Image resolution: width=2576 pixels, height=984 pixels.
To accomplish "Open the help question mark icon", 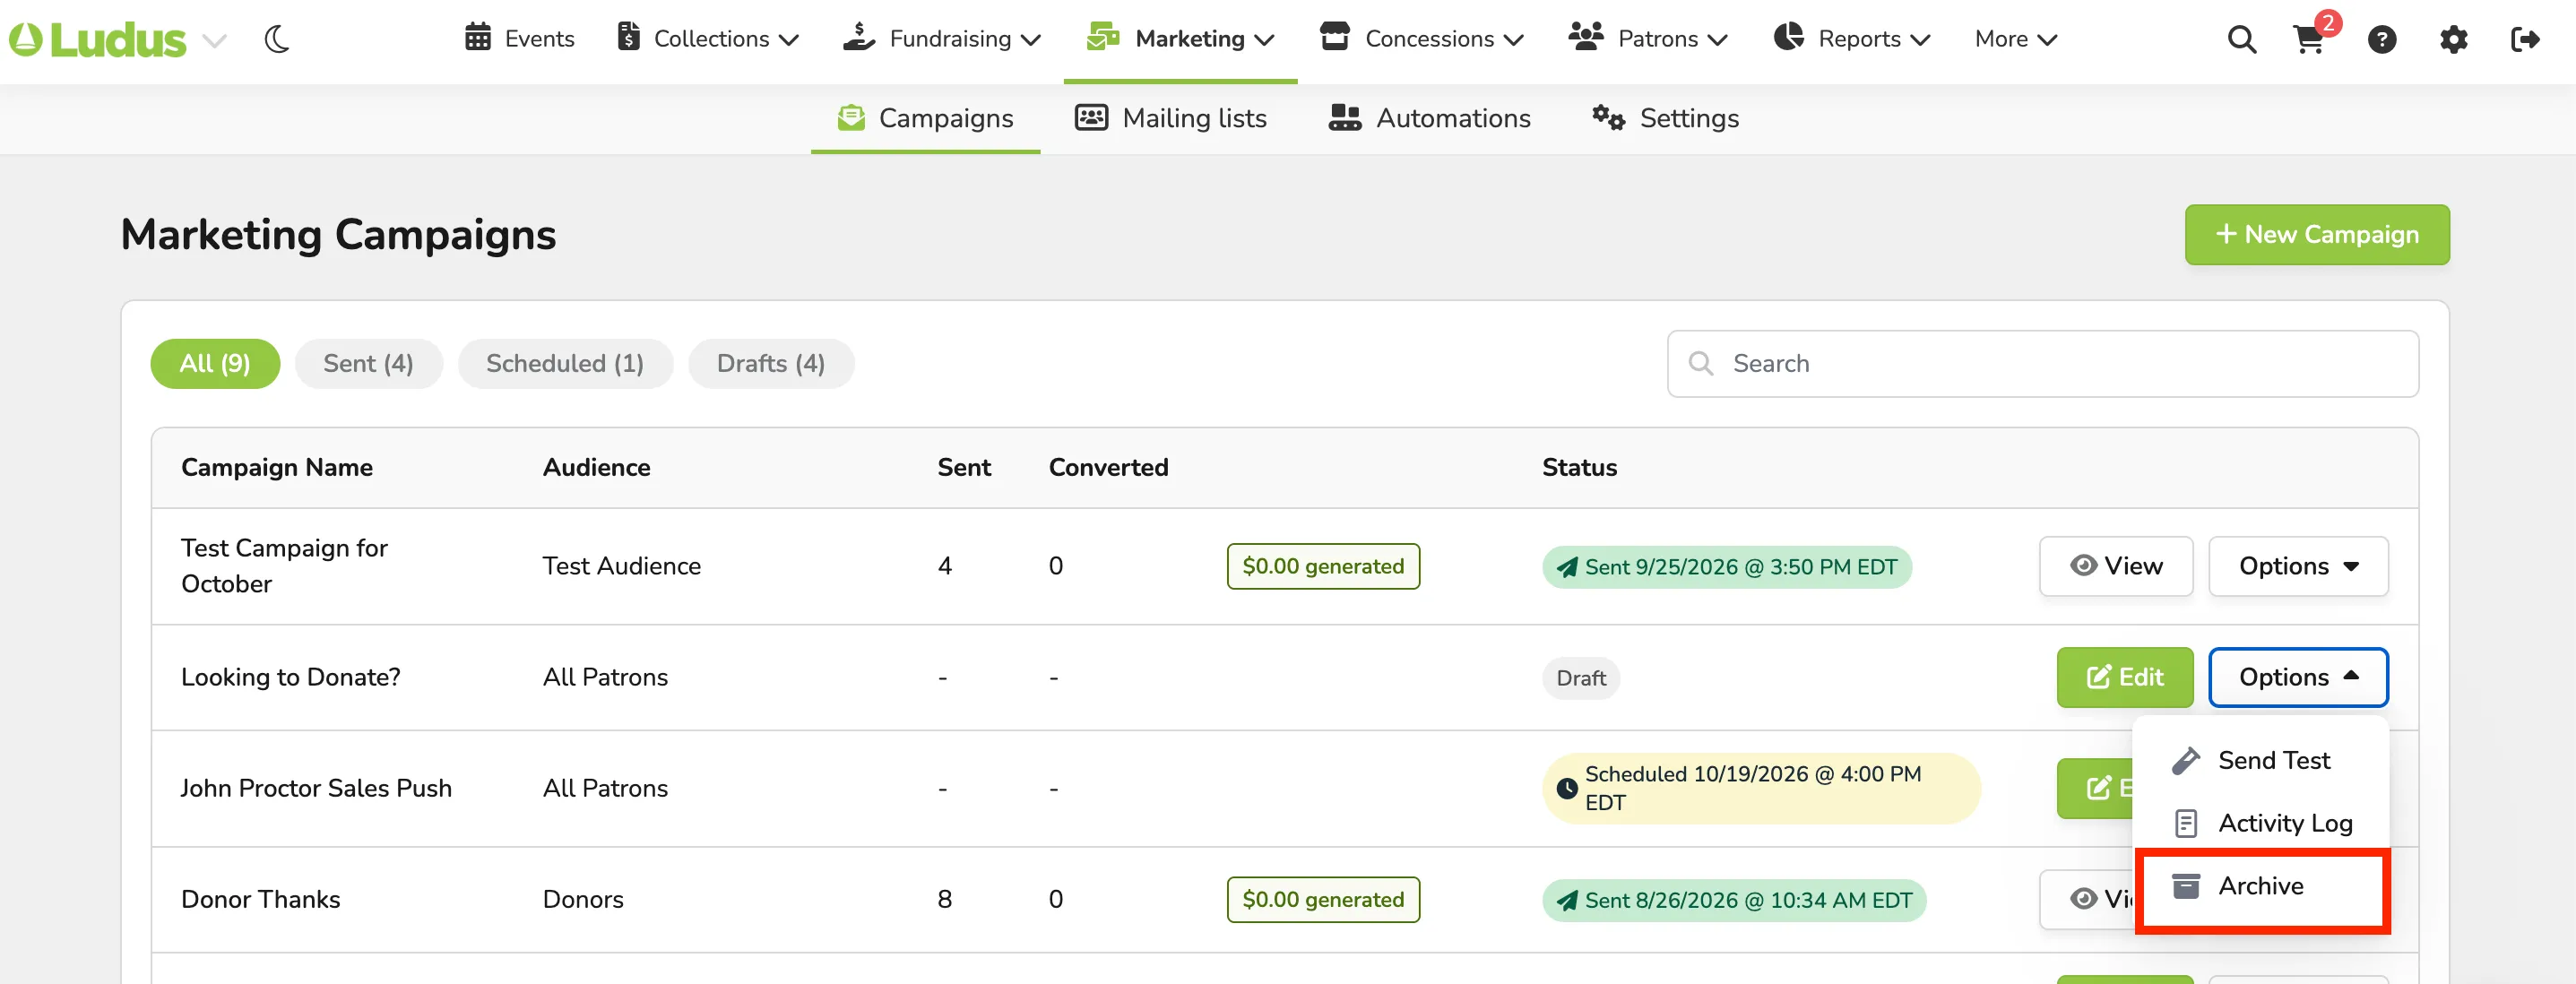I will (x=2382, y=40).
